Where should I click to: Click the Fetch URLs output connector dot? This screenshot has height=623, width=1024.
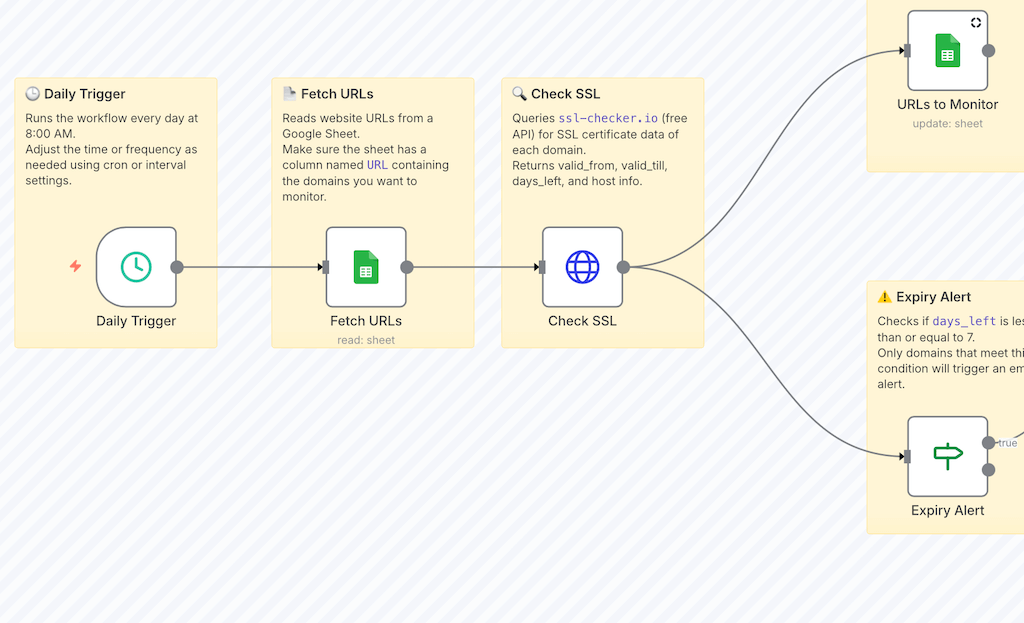tap(407, 267)
